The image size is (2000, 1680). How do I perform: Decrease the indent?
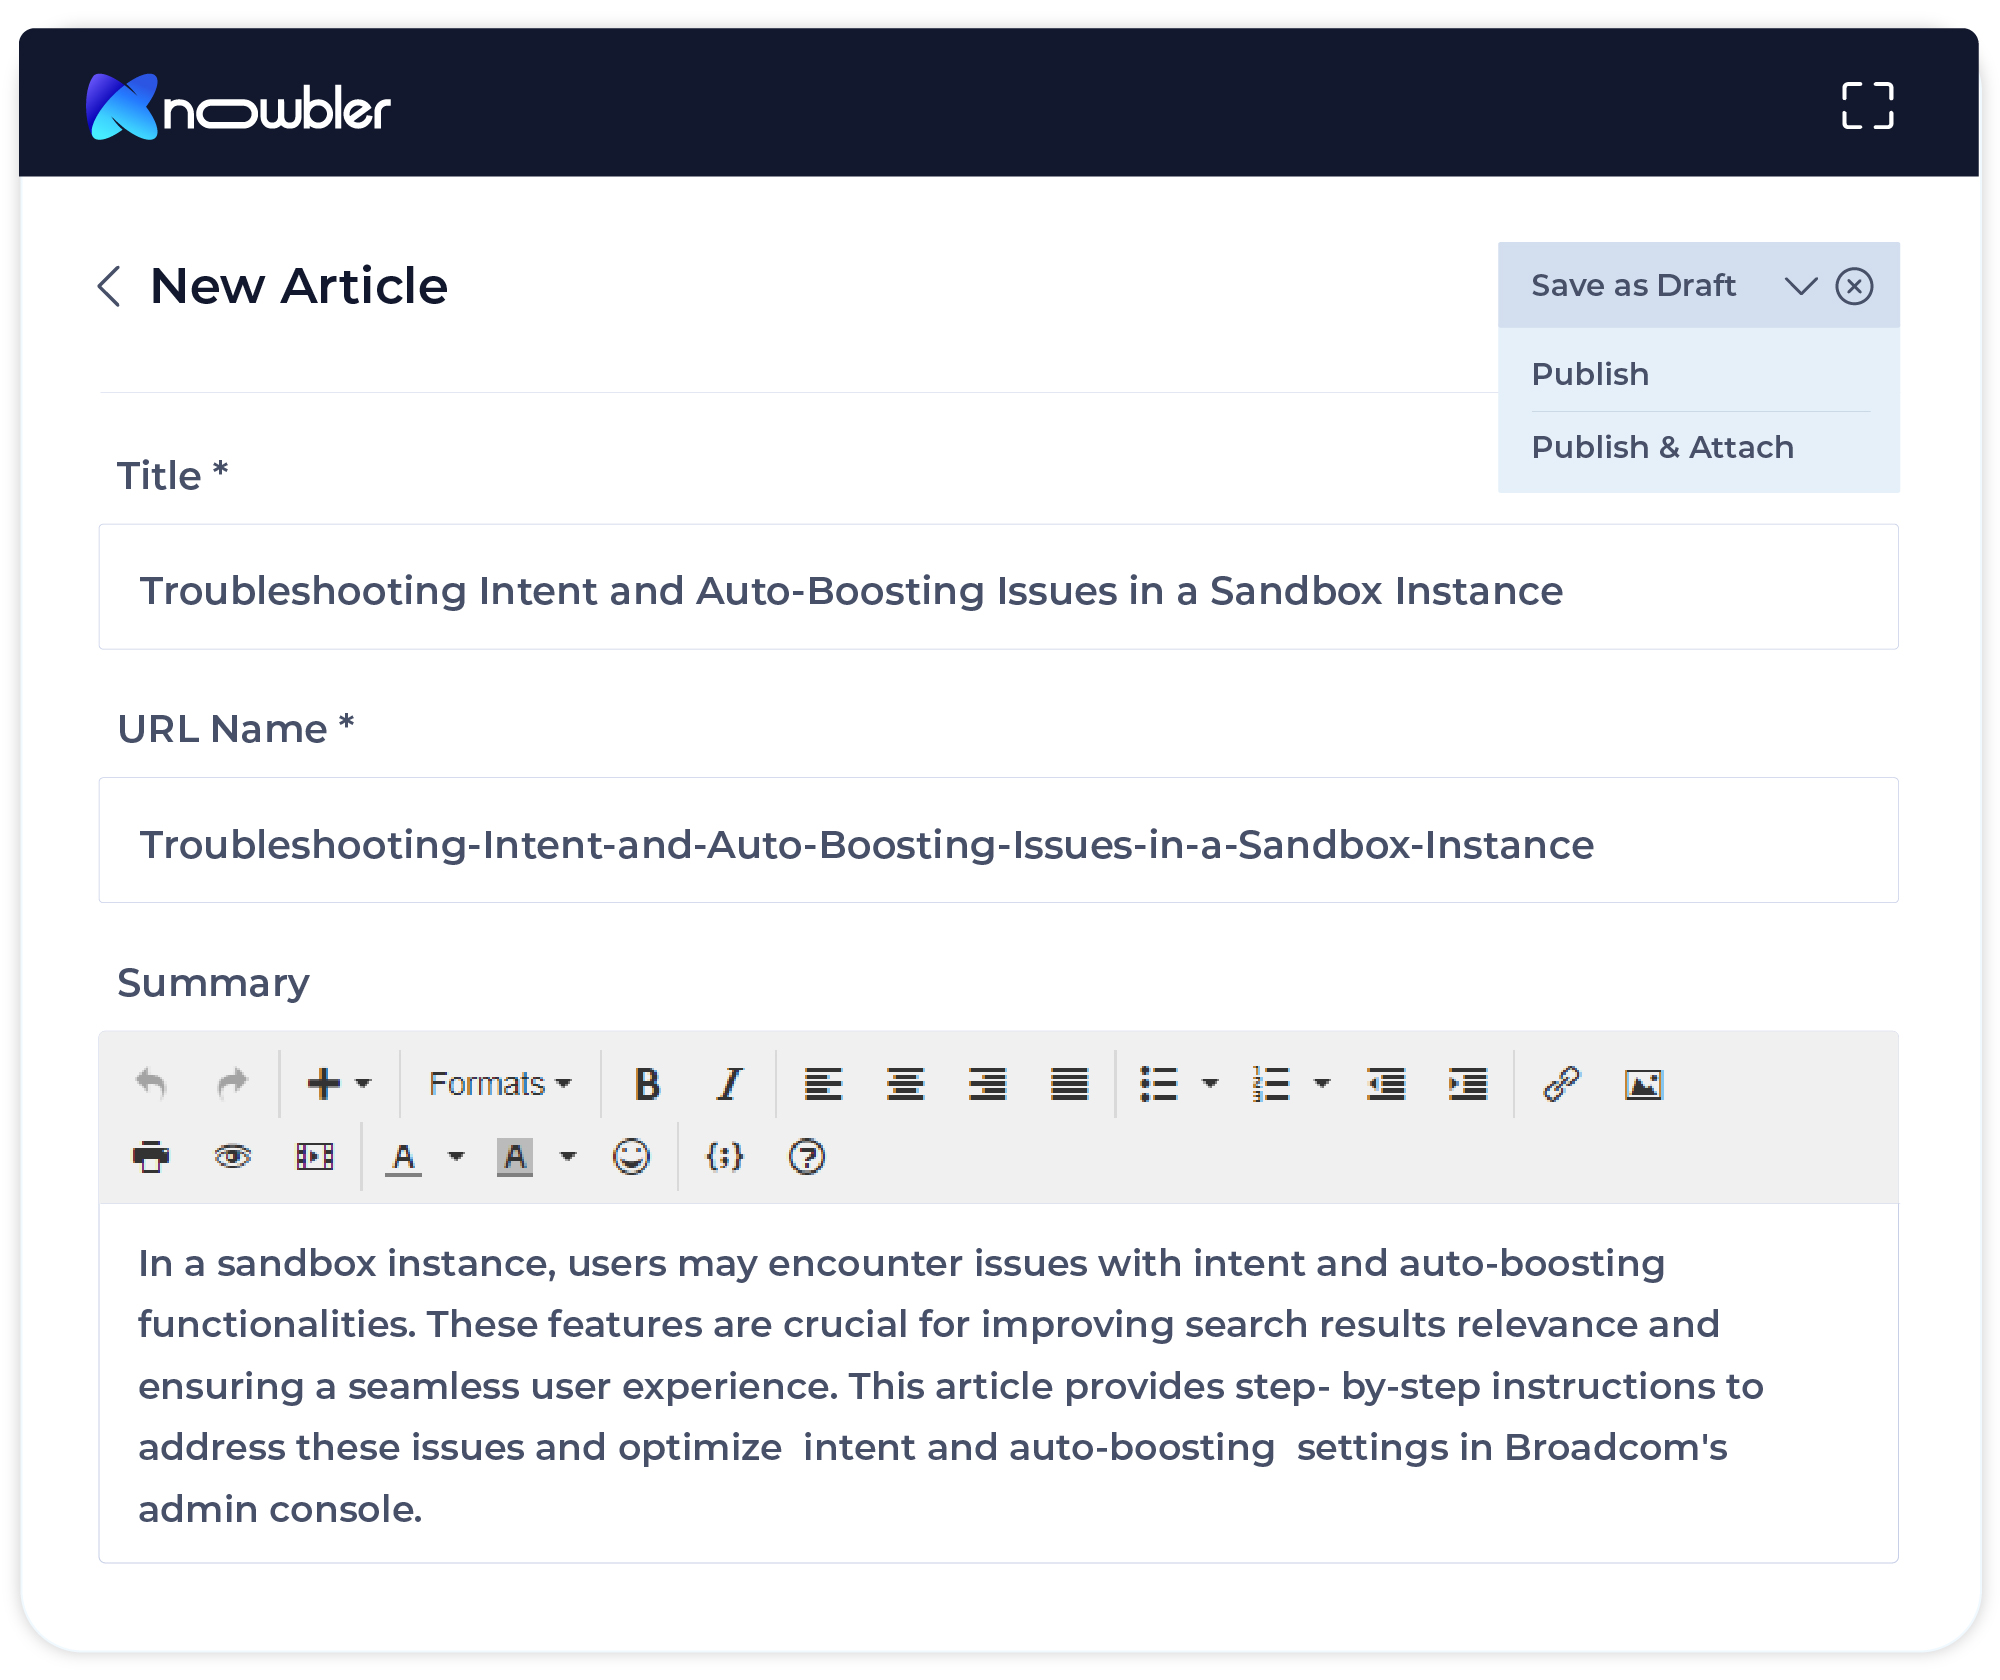click(1386, 1084)
